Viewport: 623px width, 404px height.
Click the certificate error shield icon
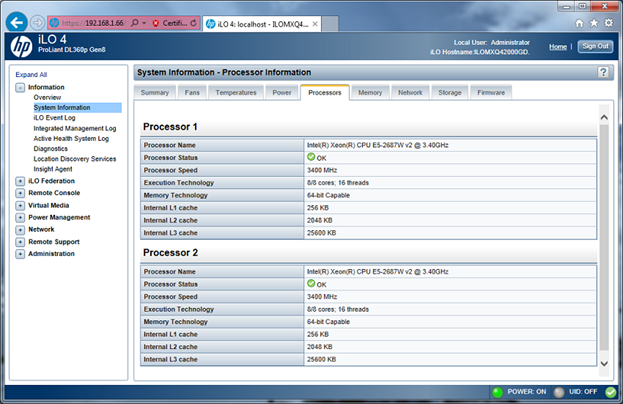pos(156,23)
